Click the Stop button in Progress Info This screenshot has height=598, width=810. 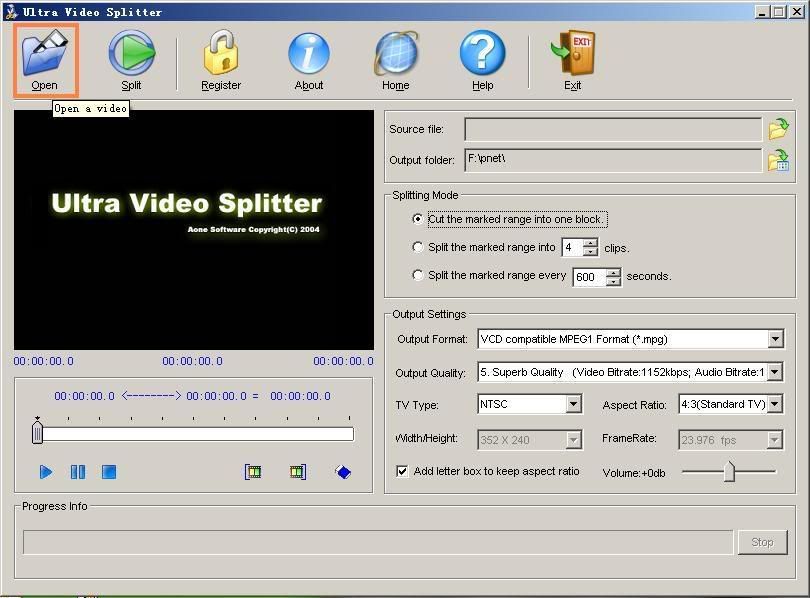[x=762, y=542]
